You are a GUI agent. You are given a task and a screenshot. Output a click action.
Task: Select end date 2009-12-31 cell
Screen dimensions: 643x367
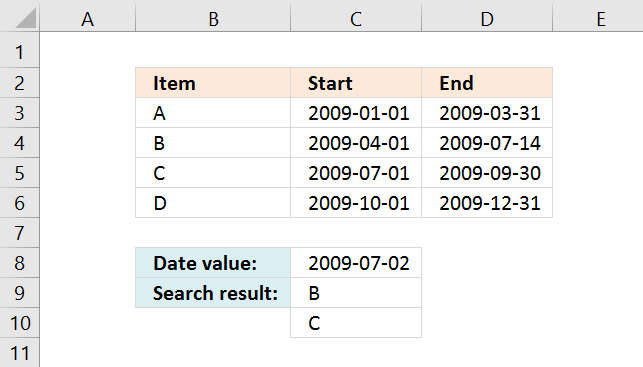coord(487,203)
